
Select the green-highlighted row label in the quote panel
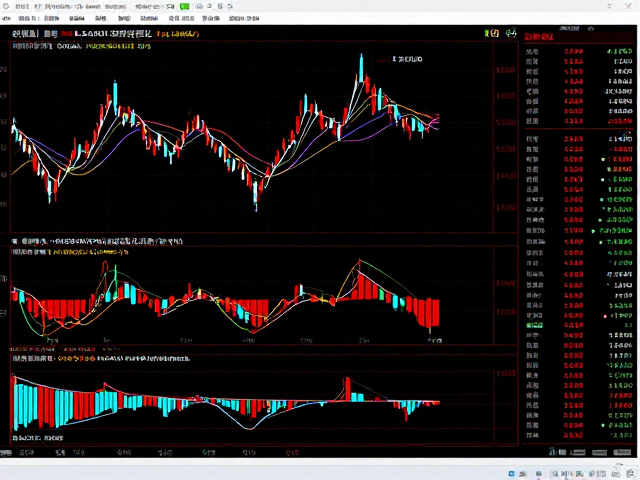click(x=535, y=325)
